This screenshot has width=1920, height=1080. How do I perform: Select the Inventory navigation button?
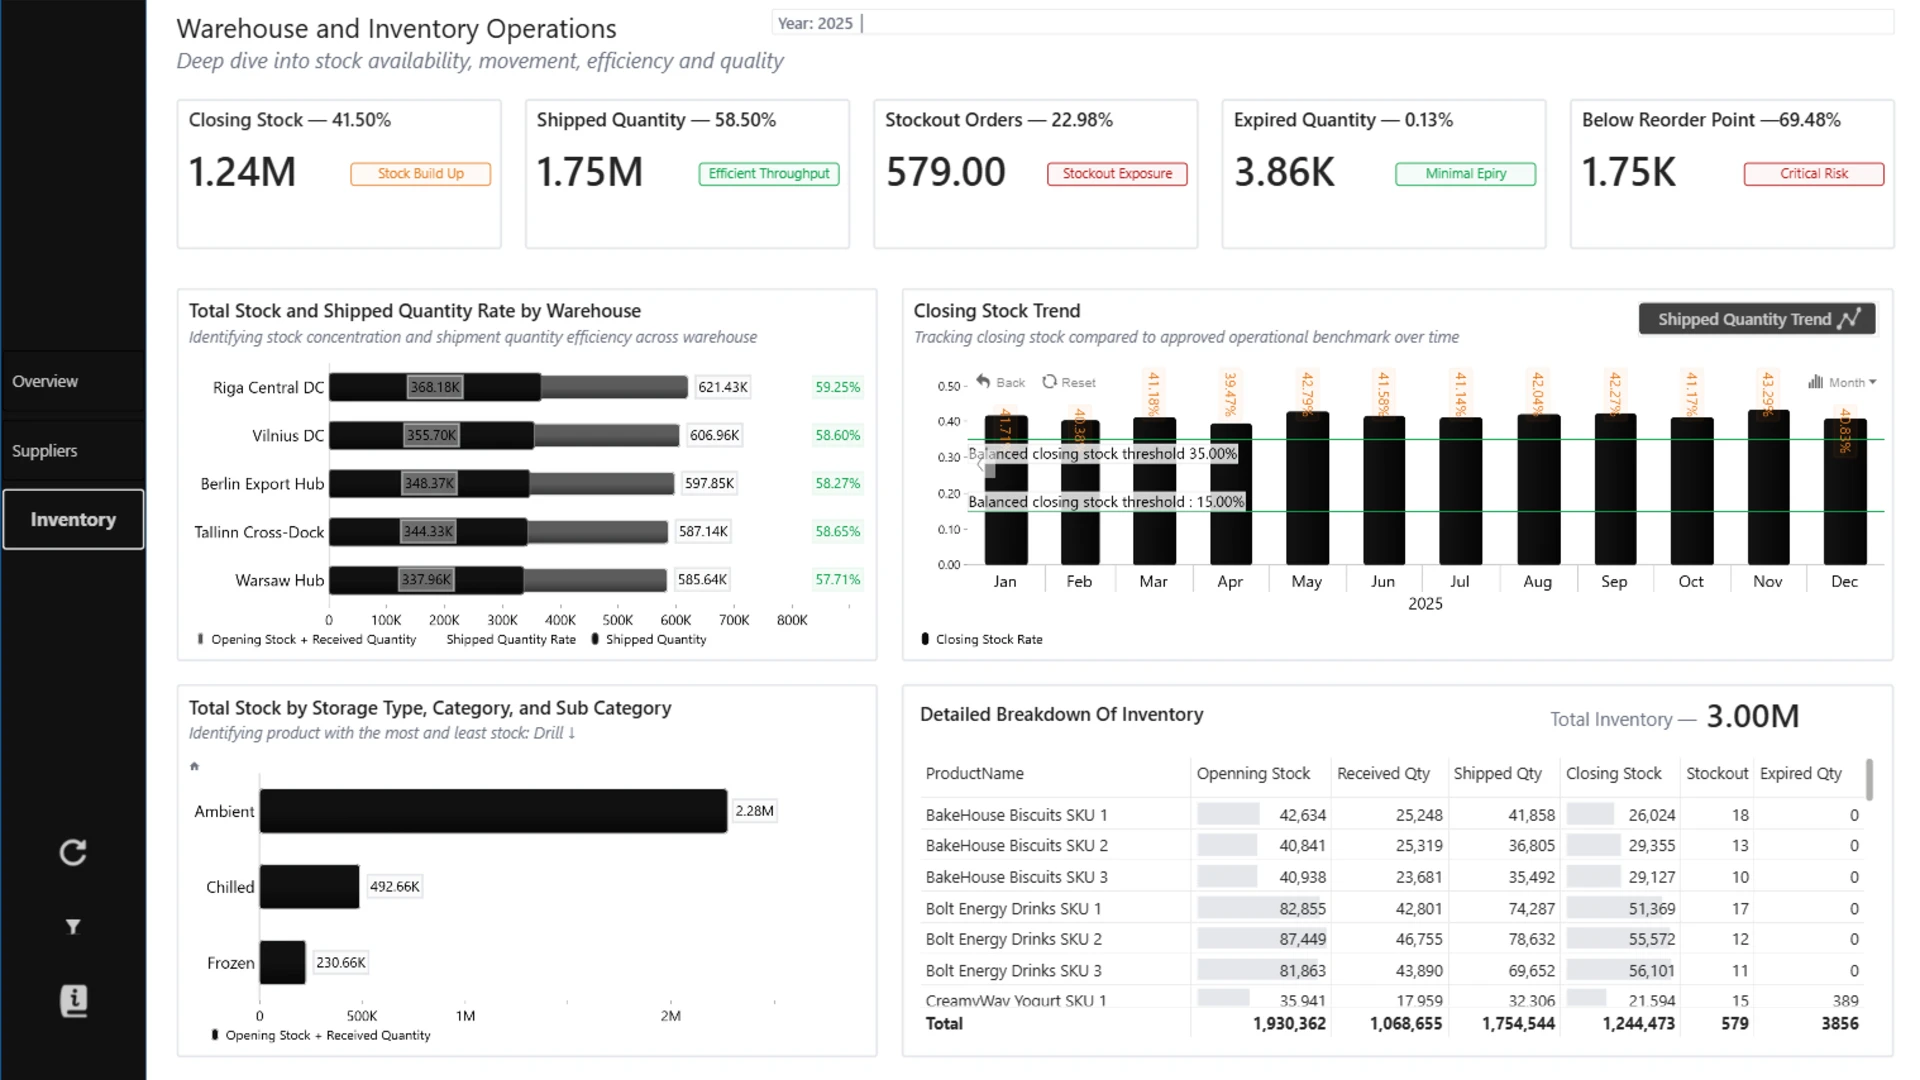[x=73, y=519]
